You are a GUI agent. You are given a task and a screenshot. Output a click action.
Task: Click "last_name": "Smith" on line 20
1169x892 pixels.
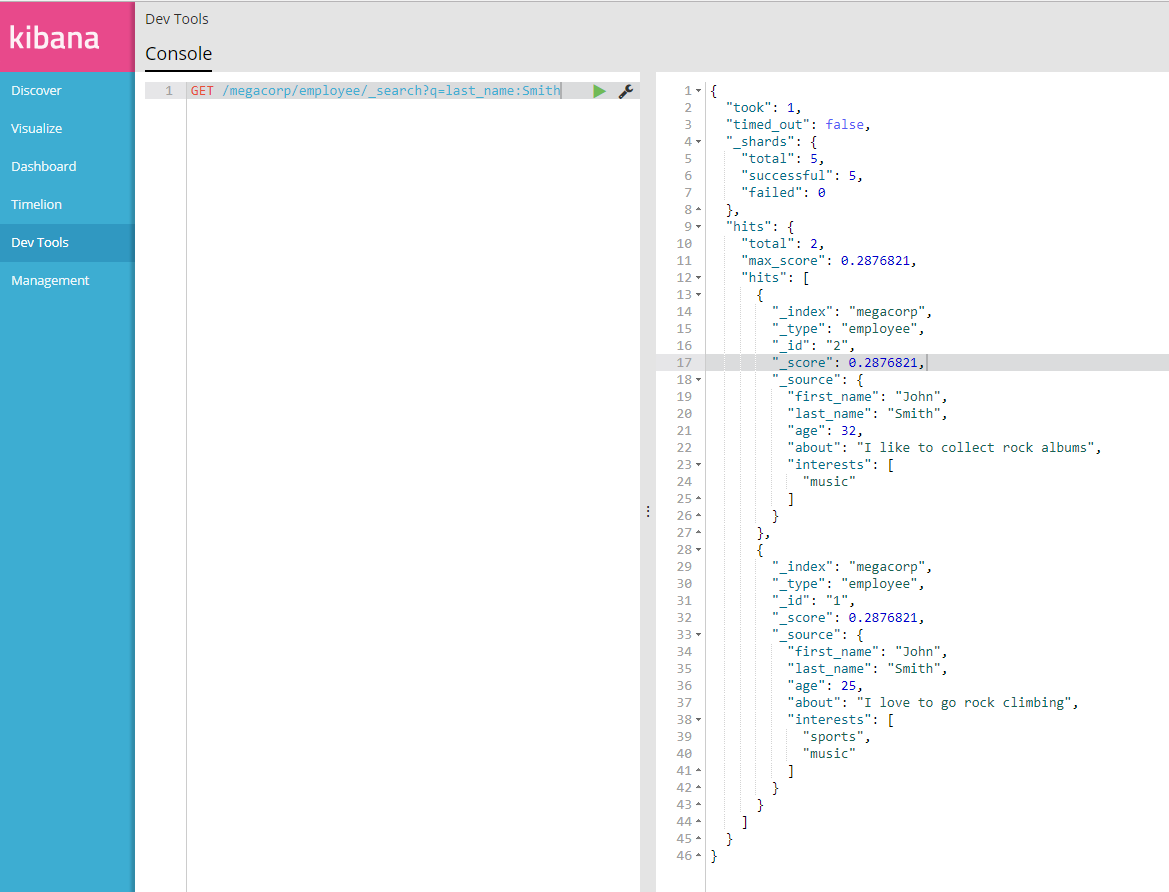coord(867,414)
